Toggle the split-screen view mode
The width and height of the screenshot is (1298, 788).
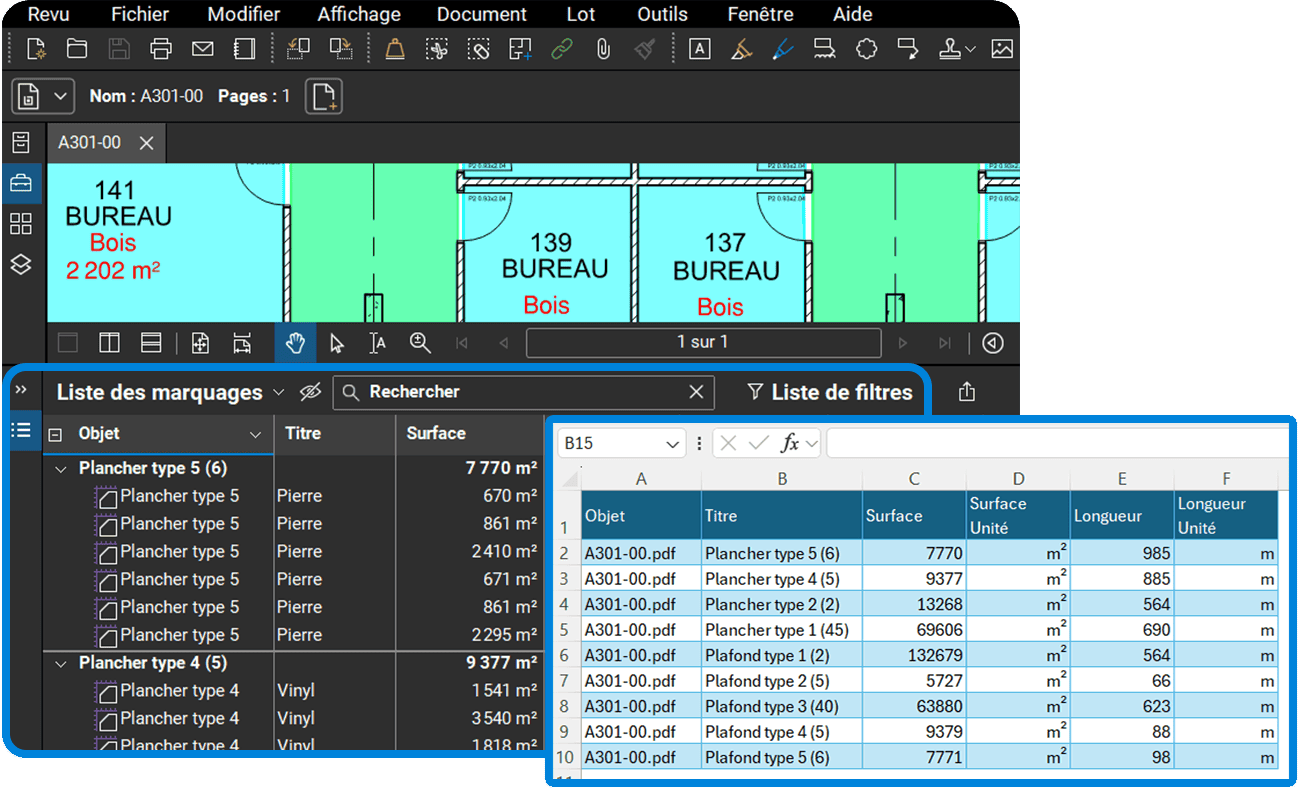tap(109, 342)
